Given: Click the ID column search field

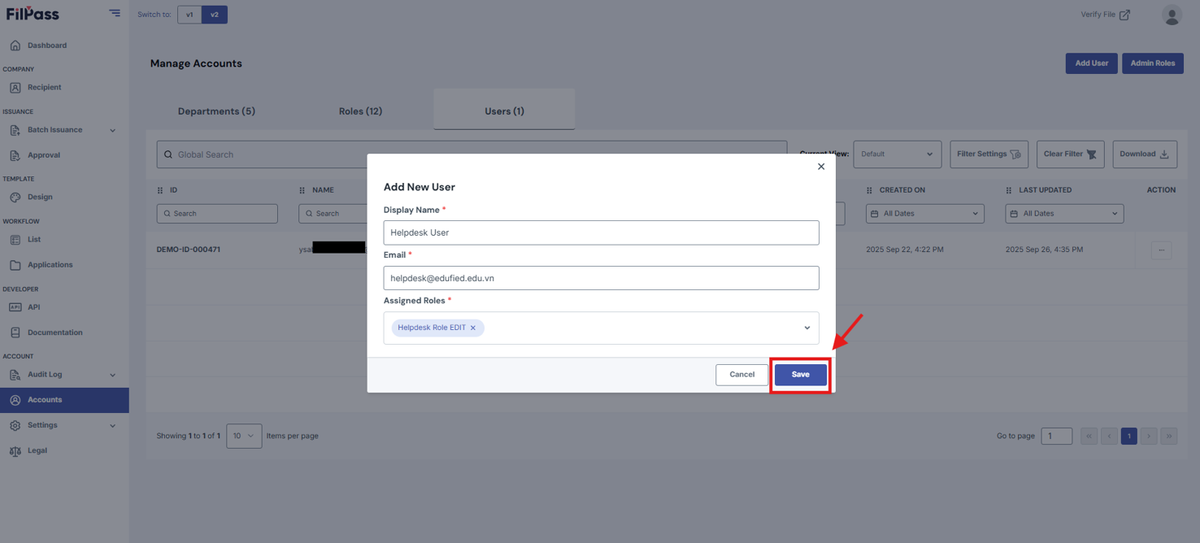Looking at the screenshot, I should pos(217,213).
